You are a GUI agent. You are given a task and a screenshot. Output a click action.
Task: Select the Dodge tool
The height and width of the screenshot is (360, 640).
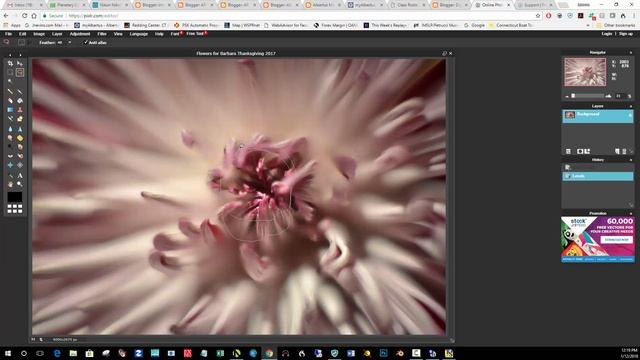[10, 147]
